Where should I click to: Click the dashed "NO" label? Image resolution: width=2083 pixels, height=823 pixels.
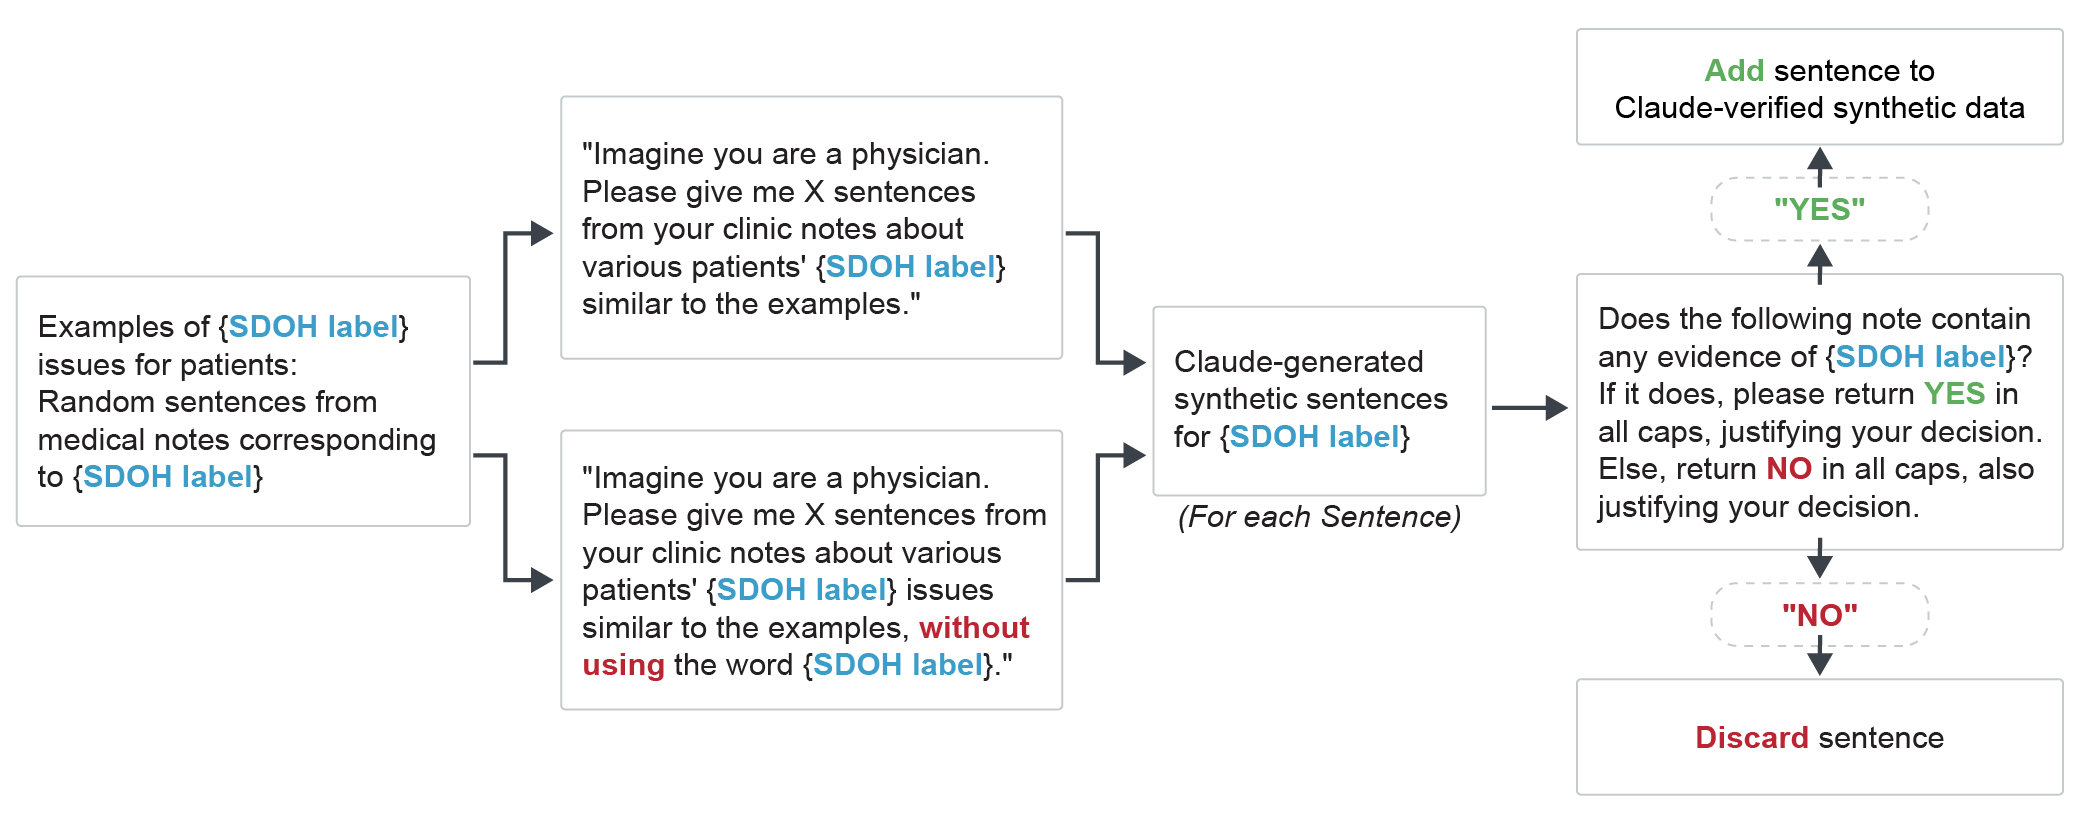coord(1819,615)
